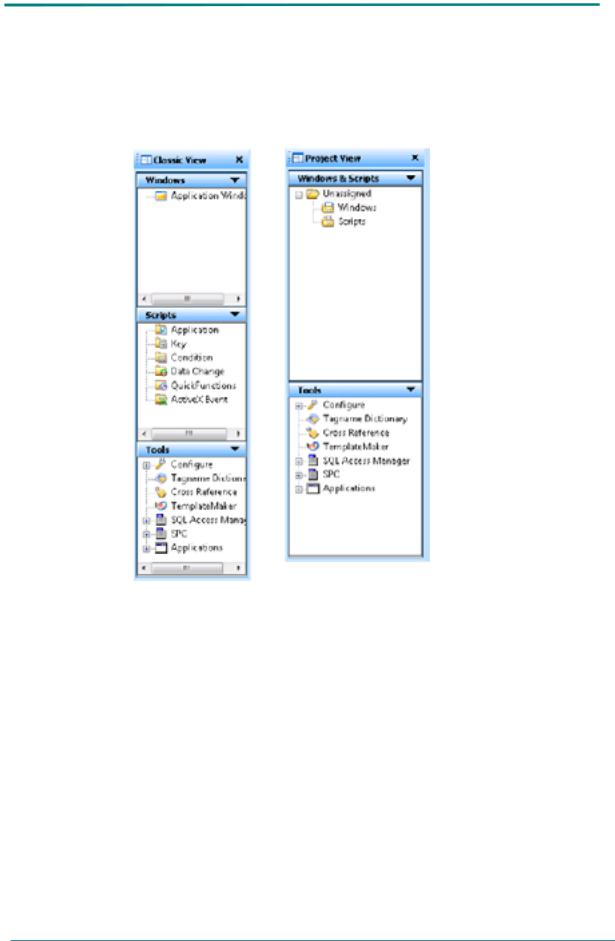The image size is (615, 941).
Task: Click Tools pane header in Project View
Action: point(355,389)
